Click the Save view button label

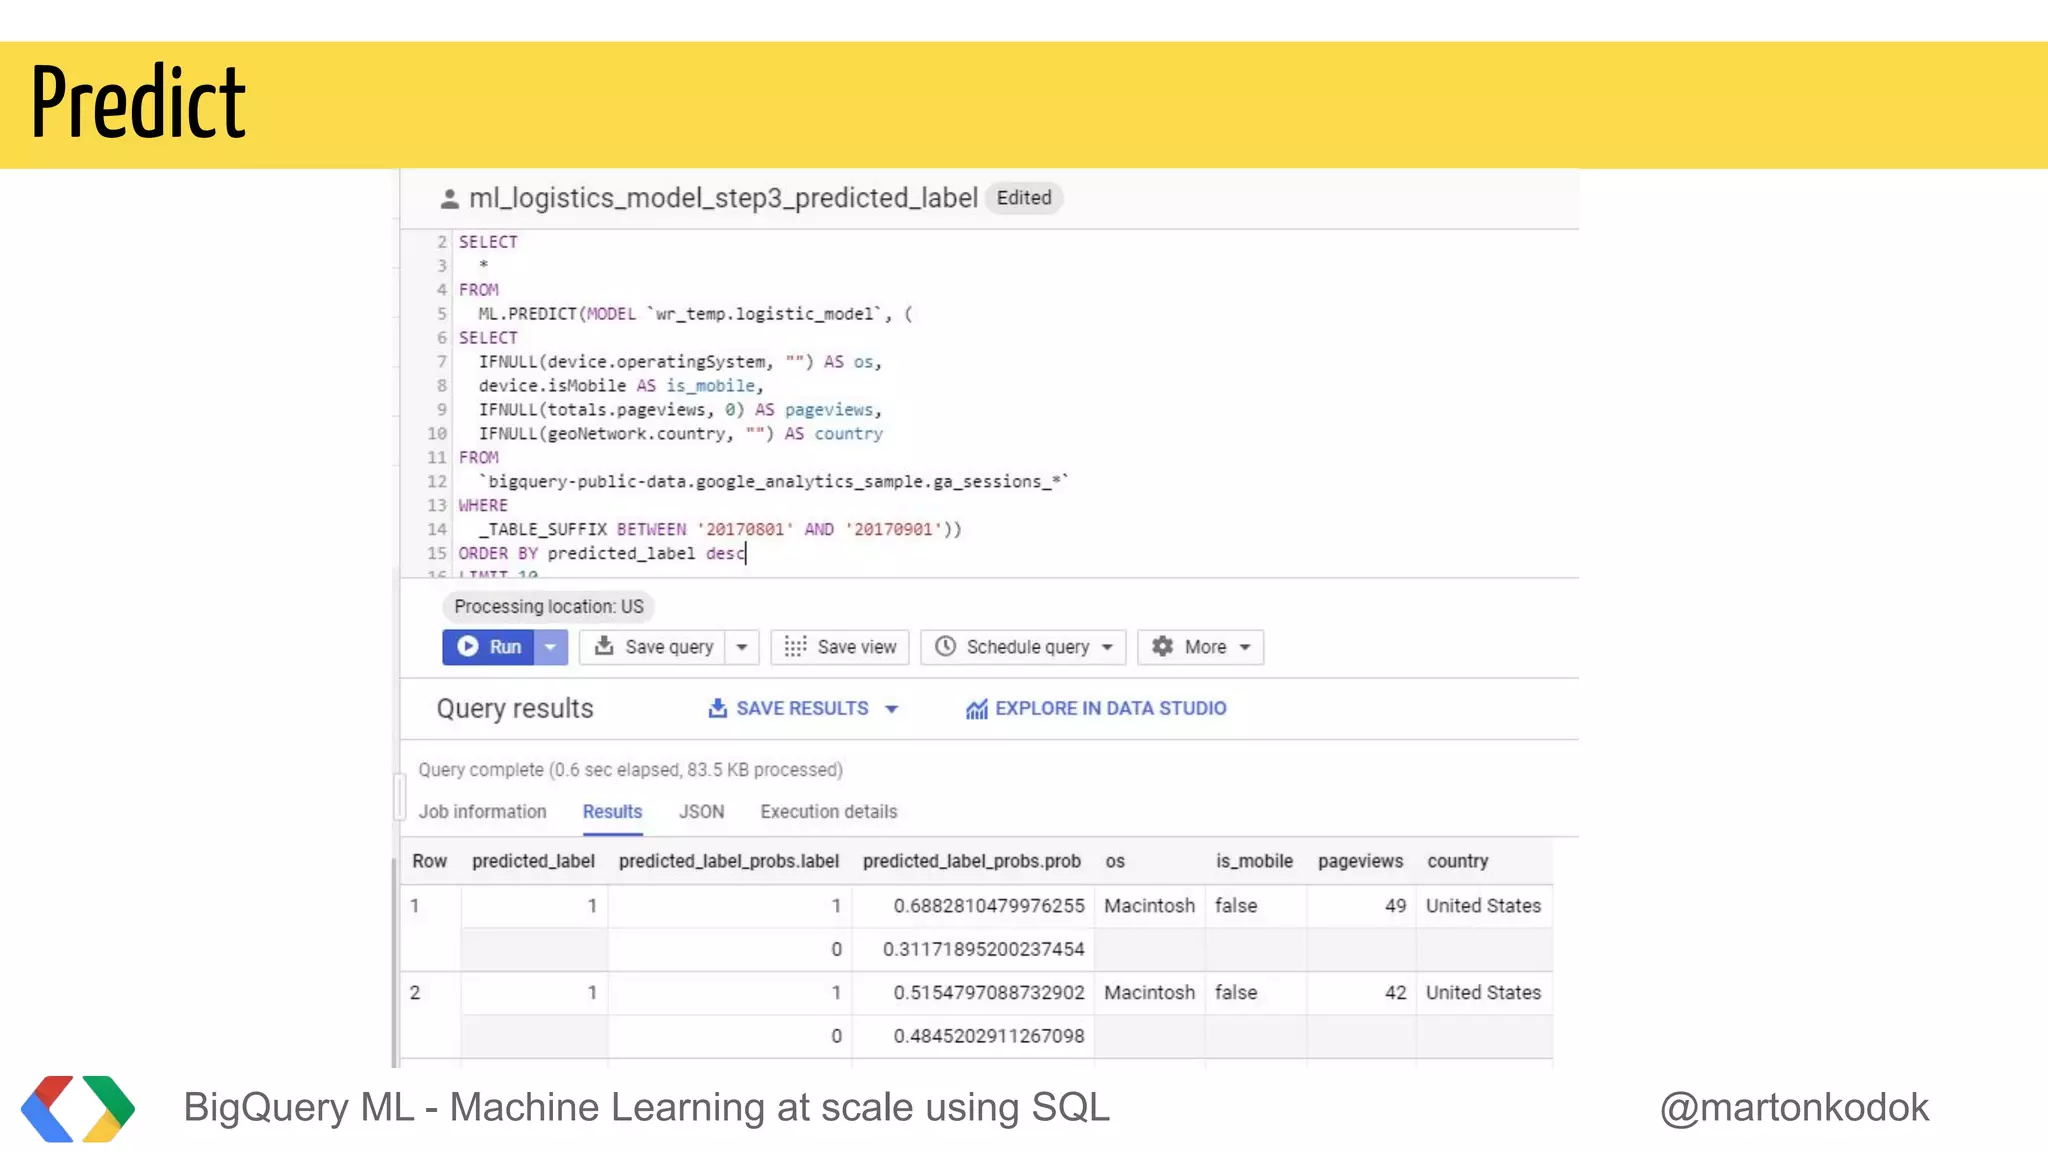[857, 647]
